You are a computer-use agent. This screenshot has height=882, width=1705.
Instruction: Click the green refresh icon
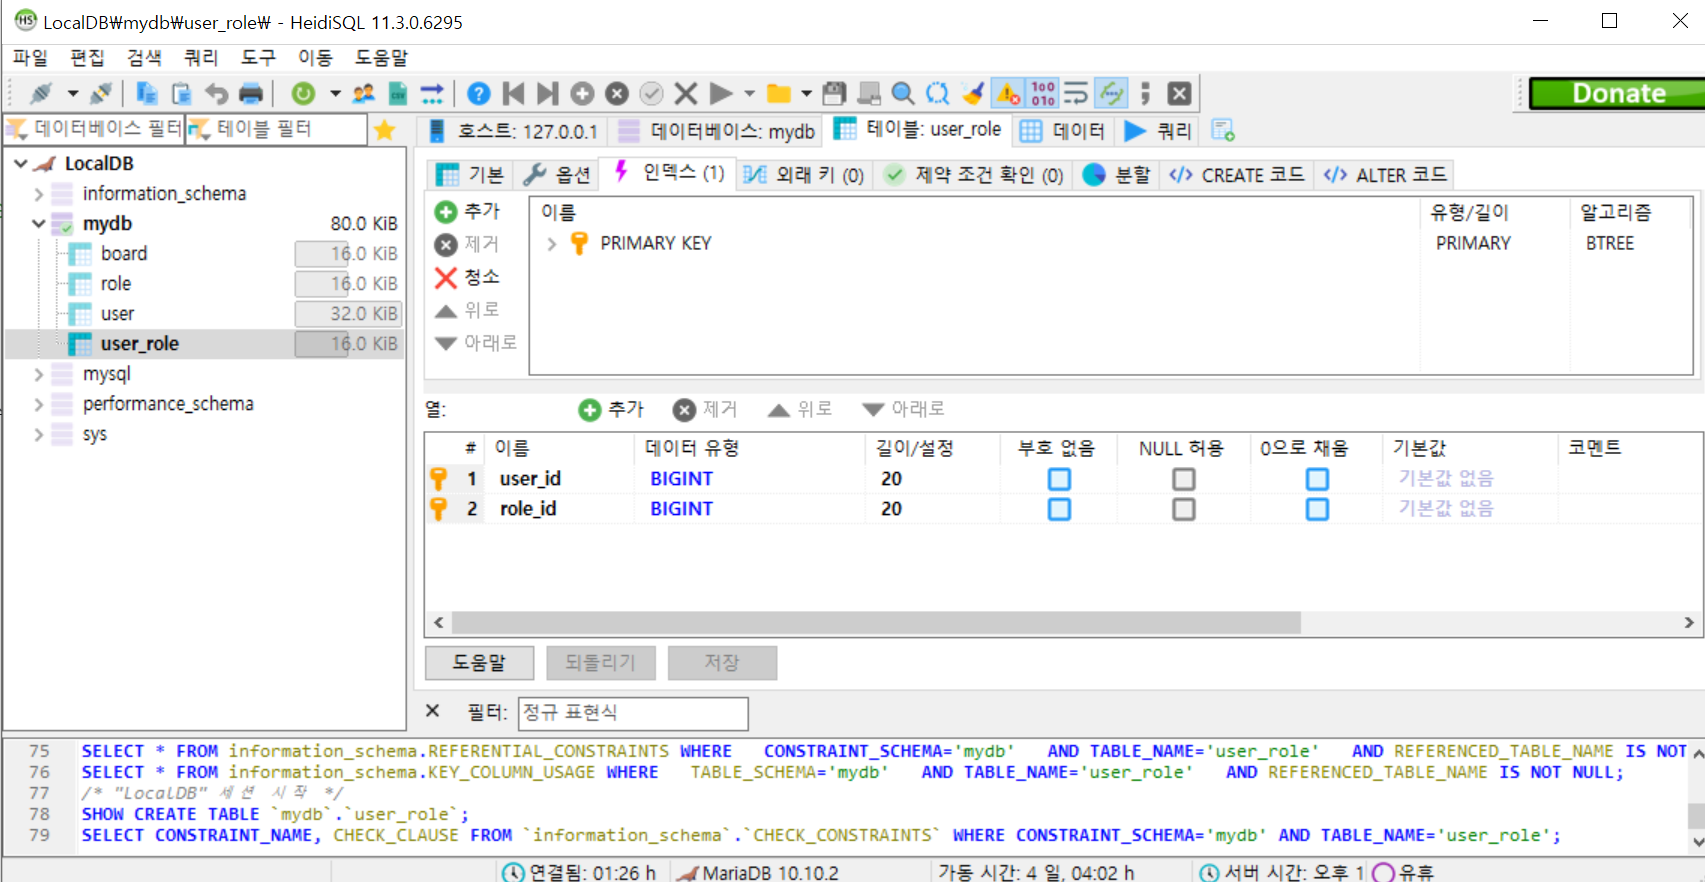click(303, 93)
